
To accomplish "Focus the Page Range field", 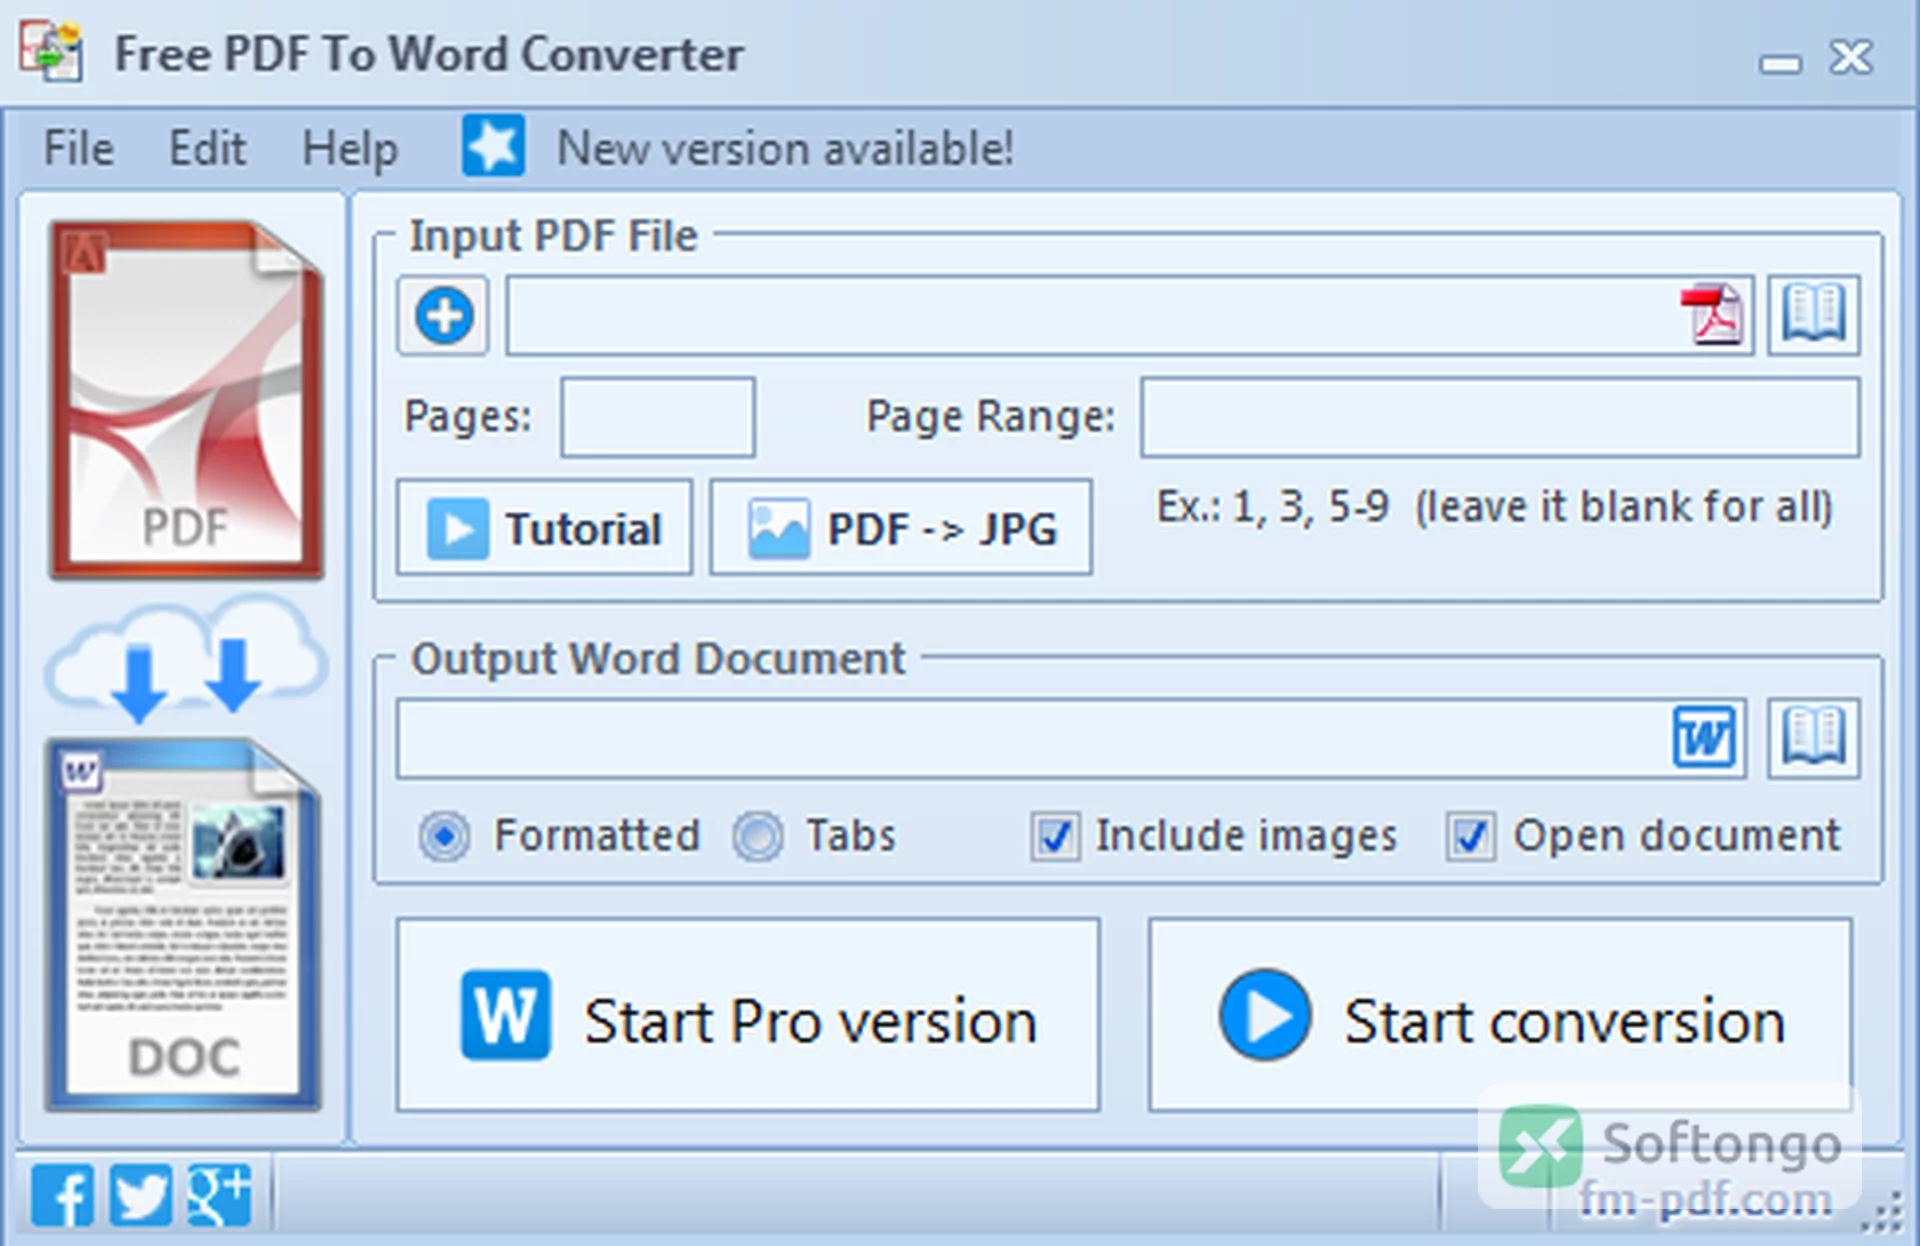I will tap(1500, 417).
